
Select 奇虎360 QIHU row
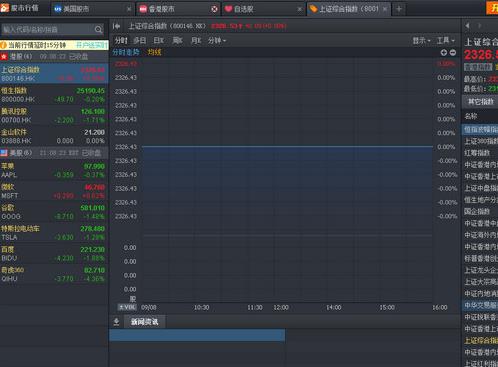tap(54, 274)
